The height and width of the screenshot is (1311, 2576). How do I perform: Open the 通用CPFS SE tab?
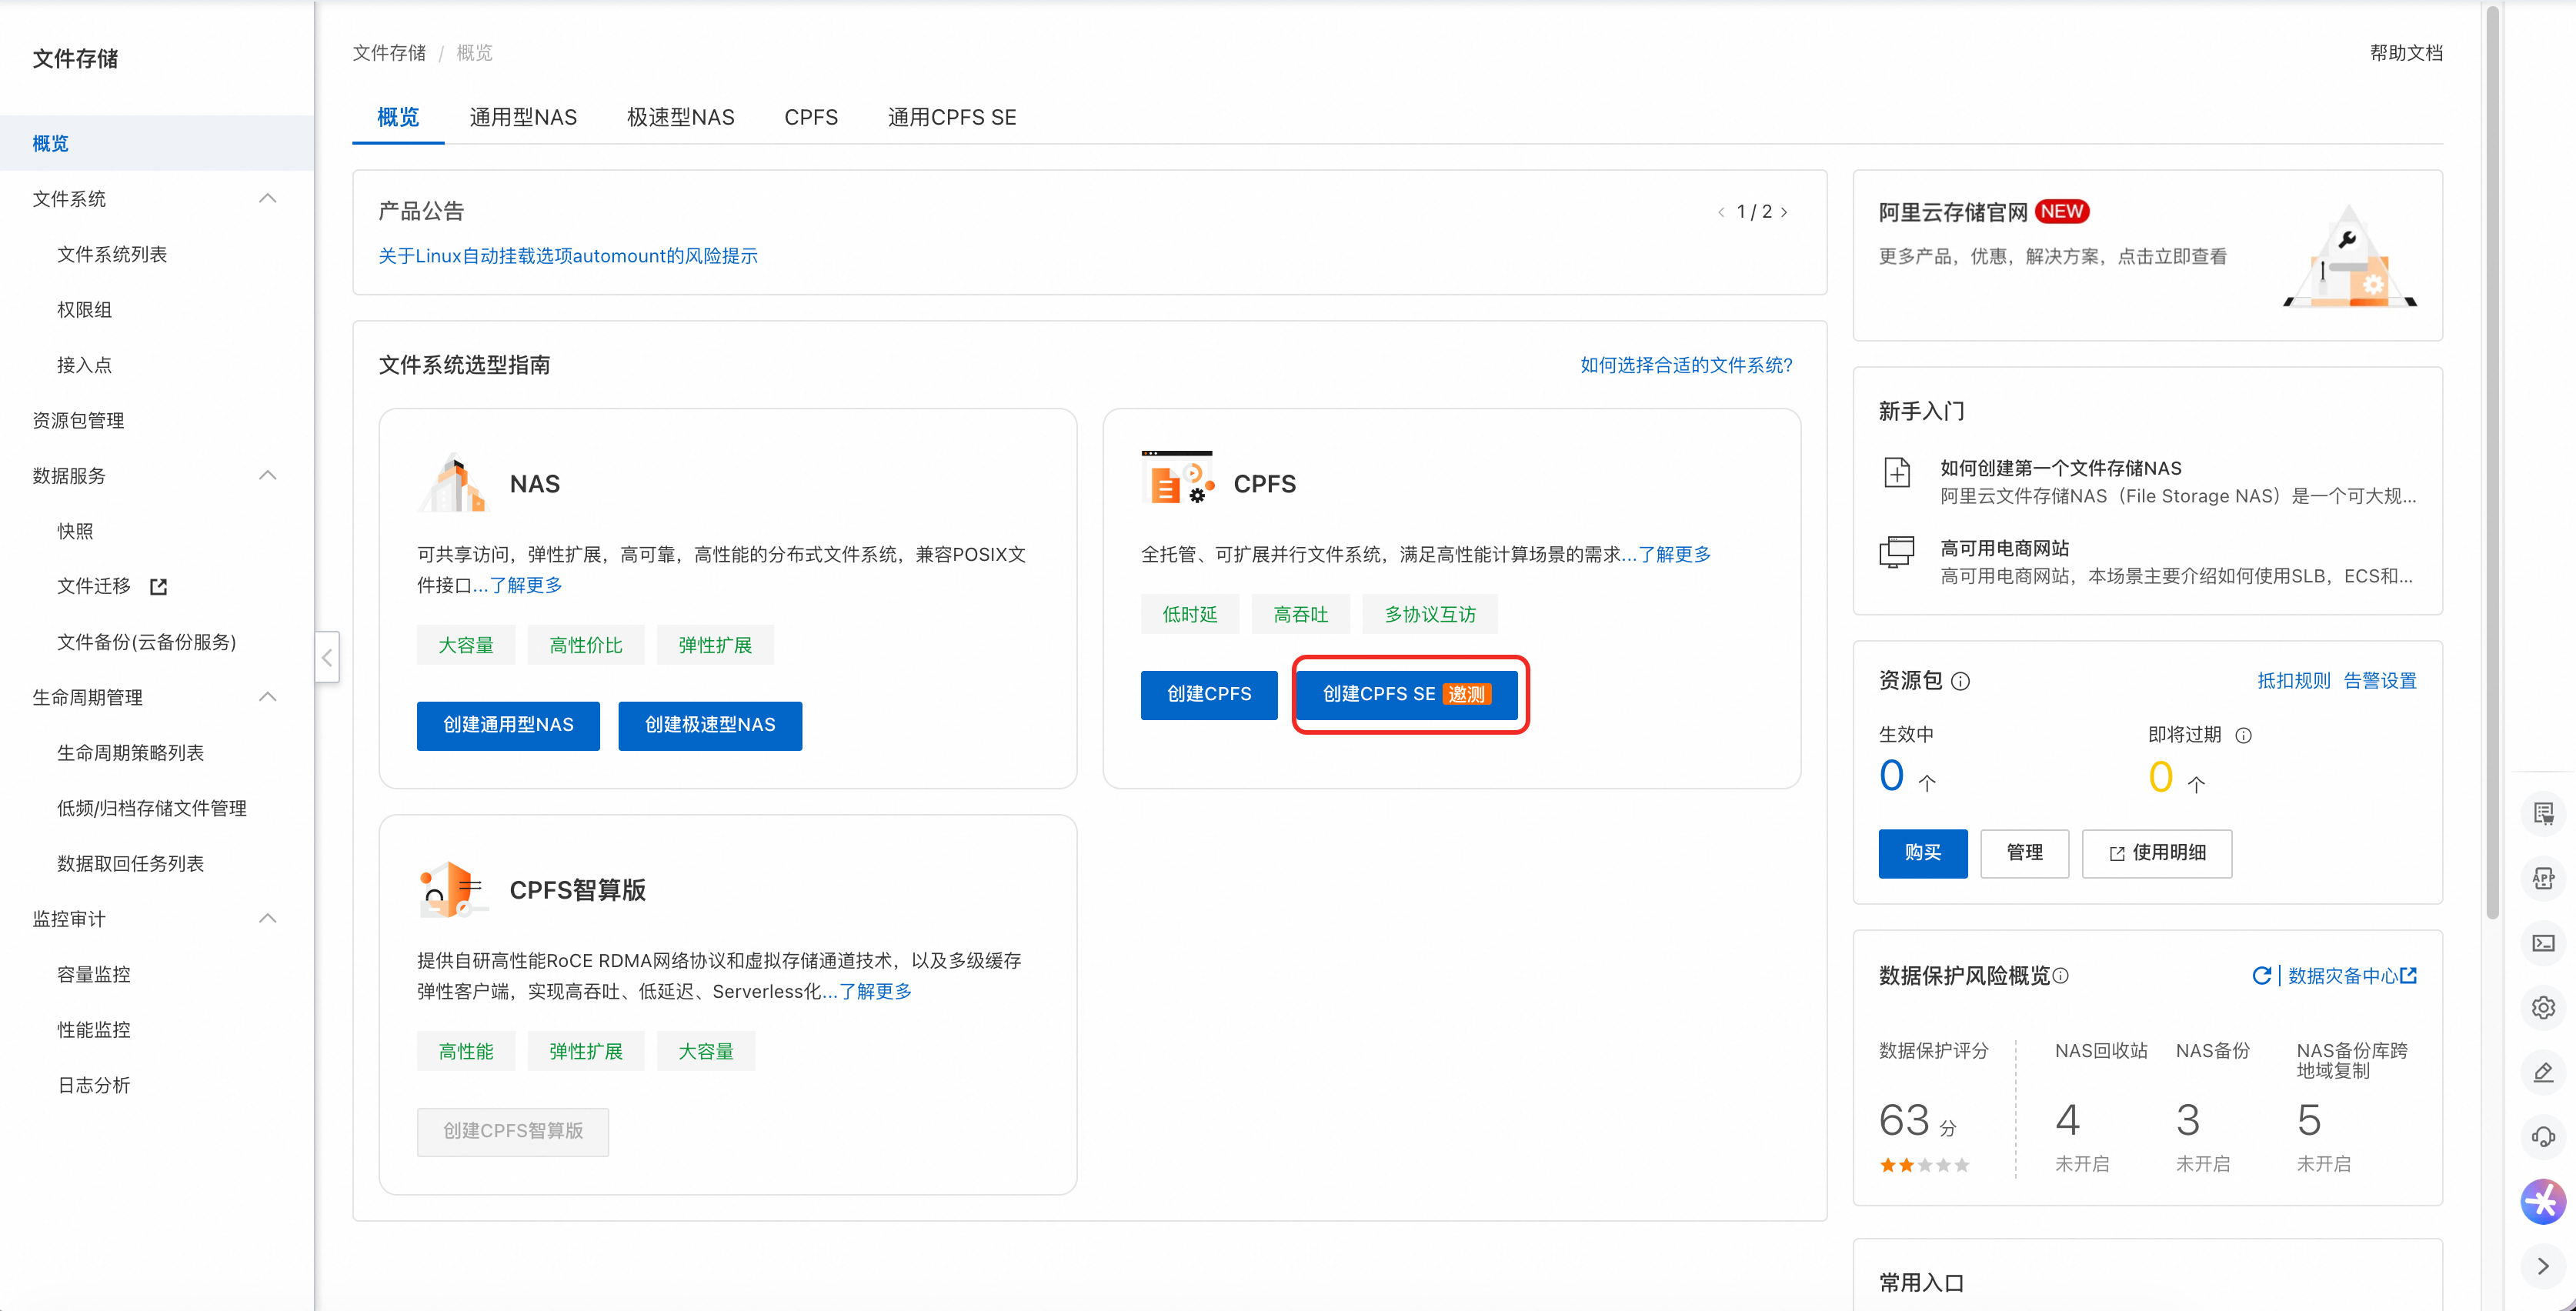point(952,117)
